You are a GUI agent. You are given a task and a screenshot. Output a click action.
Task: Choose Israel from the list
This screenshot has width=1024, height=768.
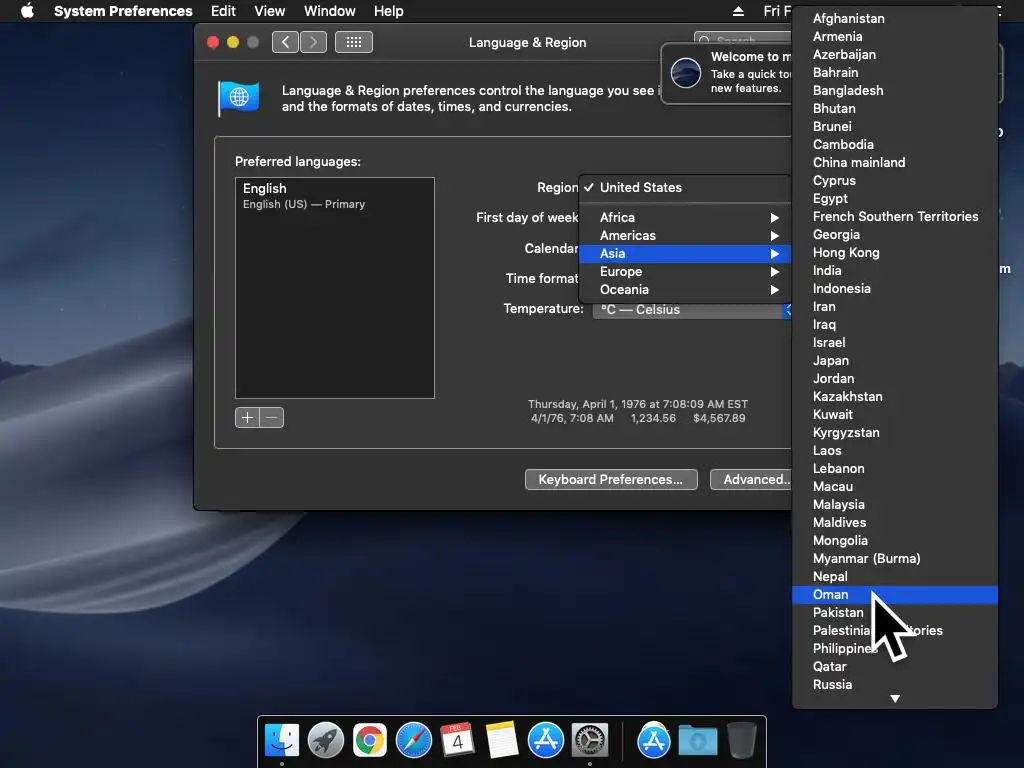(895, 343)
